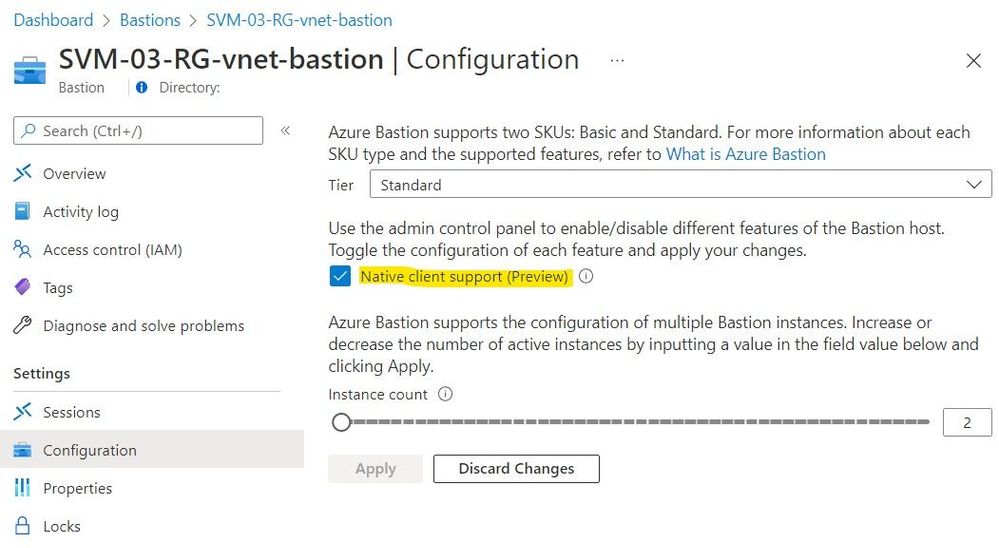Image resolution: width=999 pixels, height=548 pixels.
Task: Click the Search (Ctrl+/) box
Action: pos(138,131)
